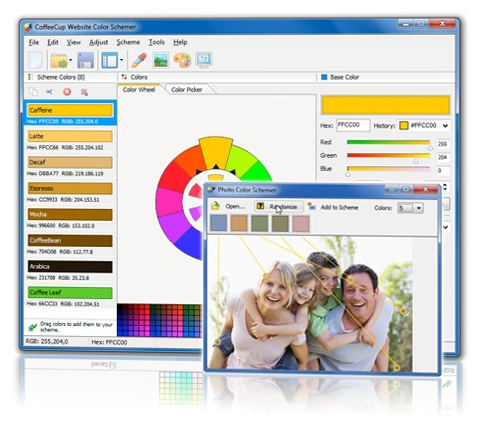
Task: Click the painter's palette toolbar icon
Action: [x=182, y=61]
